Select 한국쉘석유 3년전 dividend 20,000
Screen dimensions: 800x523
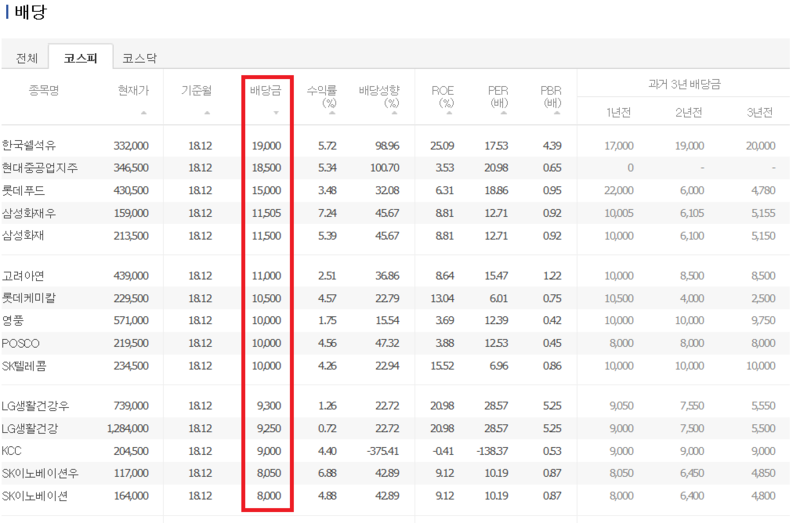tap(761, 146)
